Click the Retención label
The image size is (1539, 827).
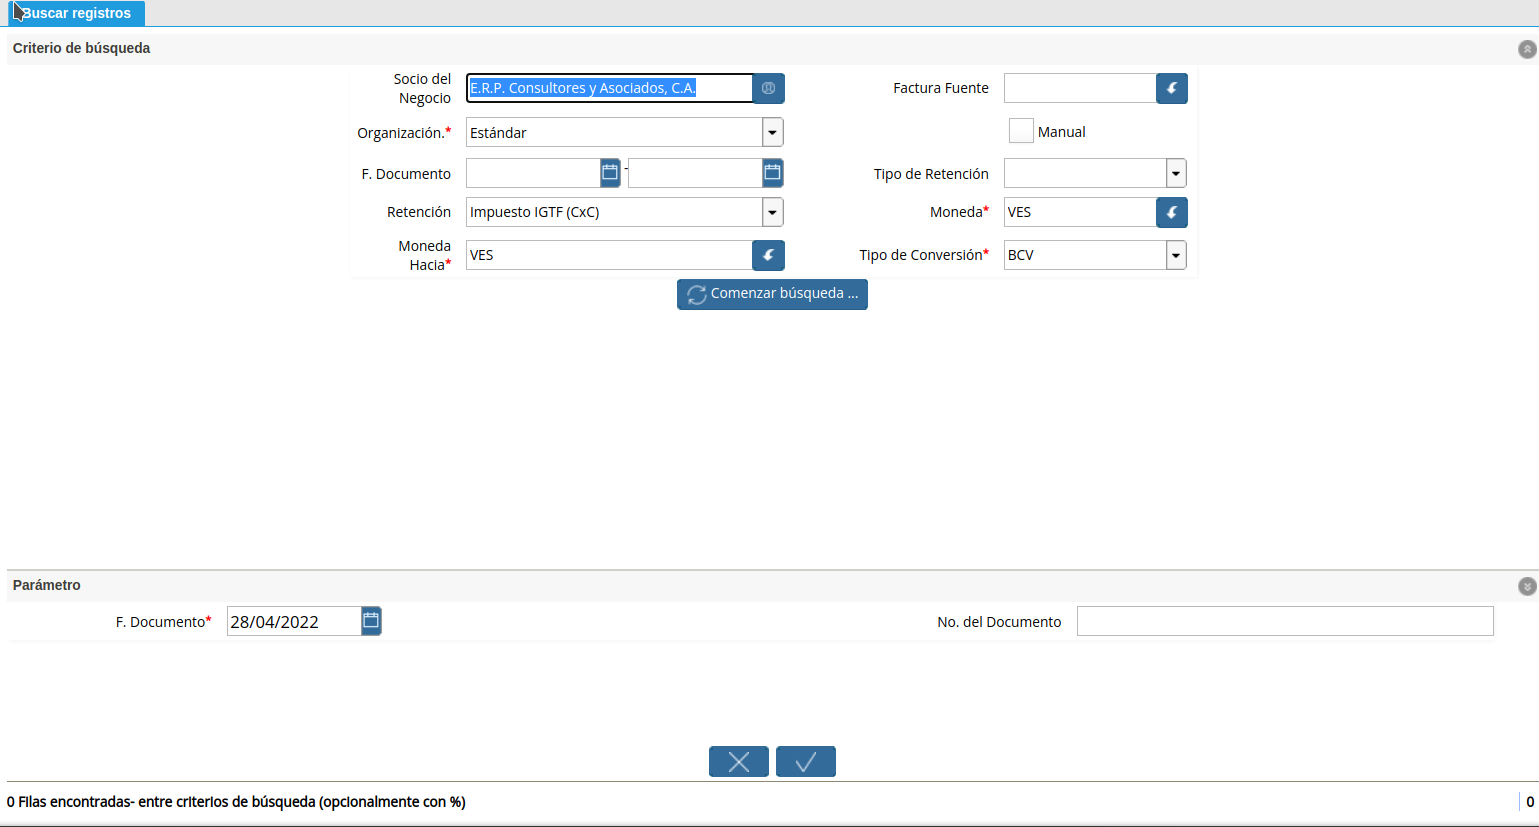(x=419, y=212)
